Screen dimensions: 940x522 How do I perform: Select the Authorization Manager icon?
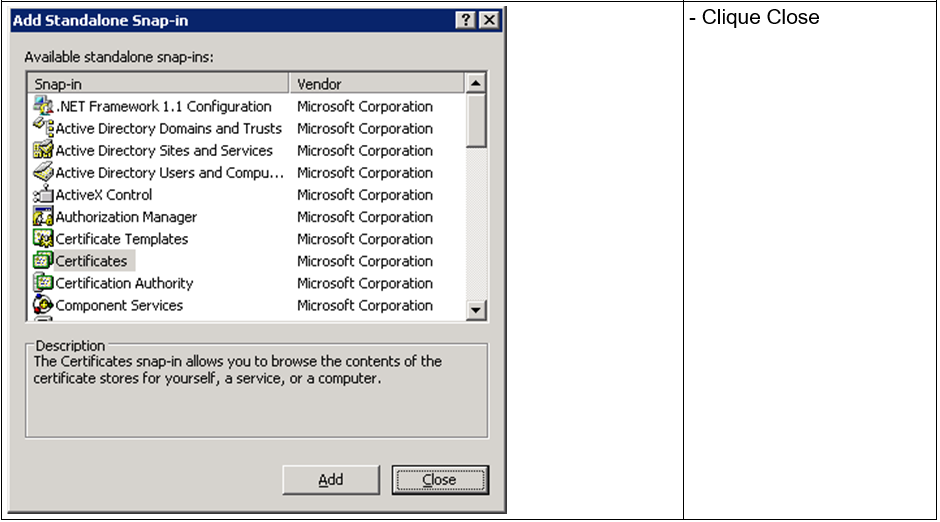coord(43,216)
